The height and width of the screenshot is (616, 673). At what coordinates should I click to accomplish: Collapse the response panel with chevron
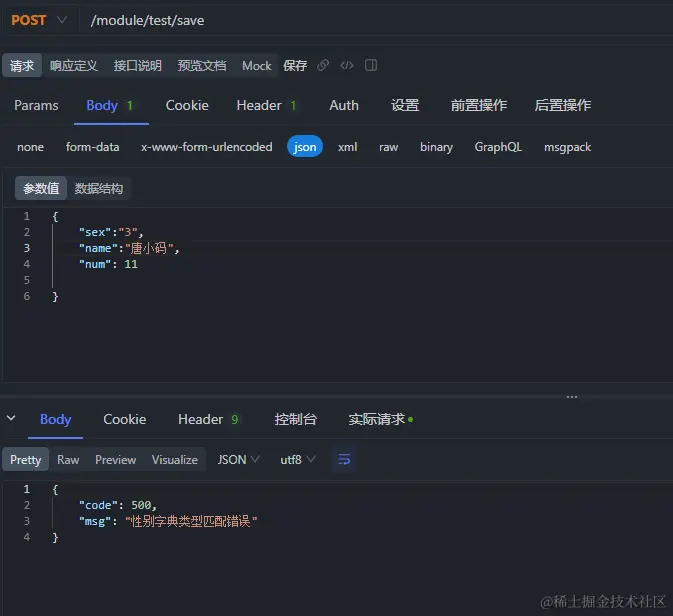11,418
